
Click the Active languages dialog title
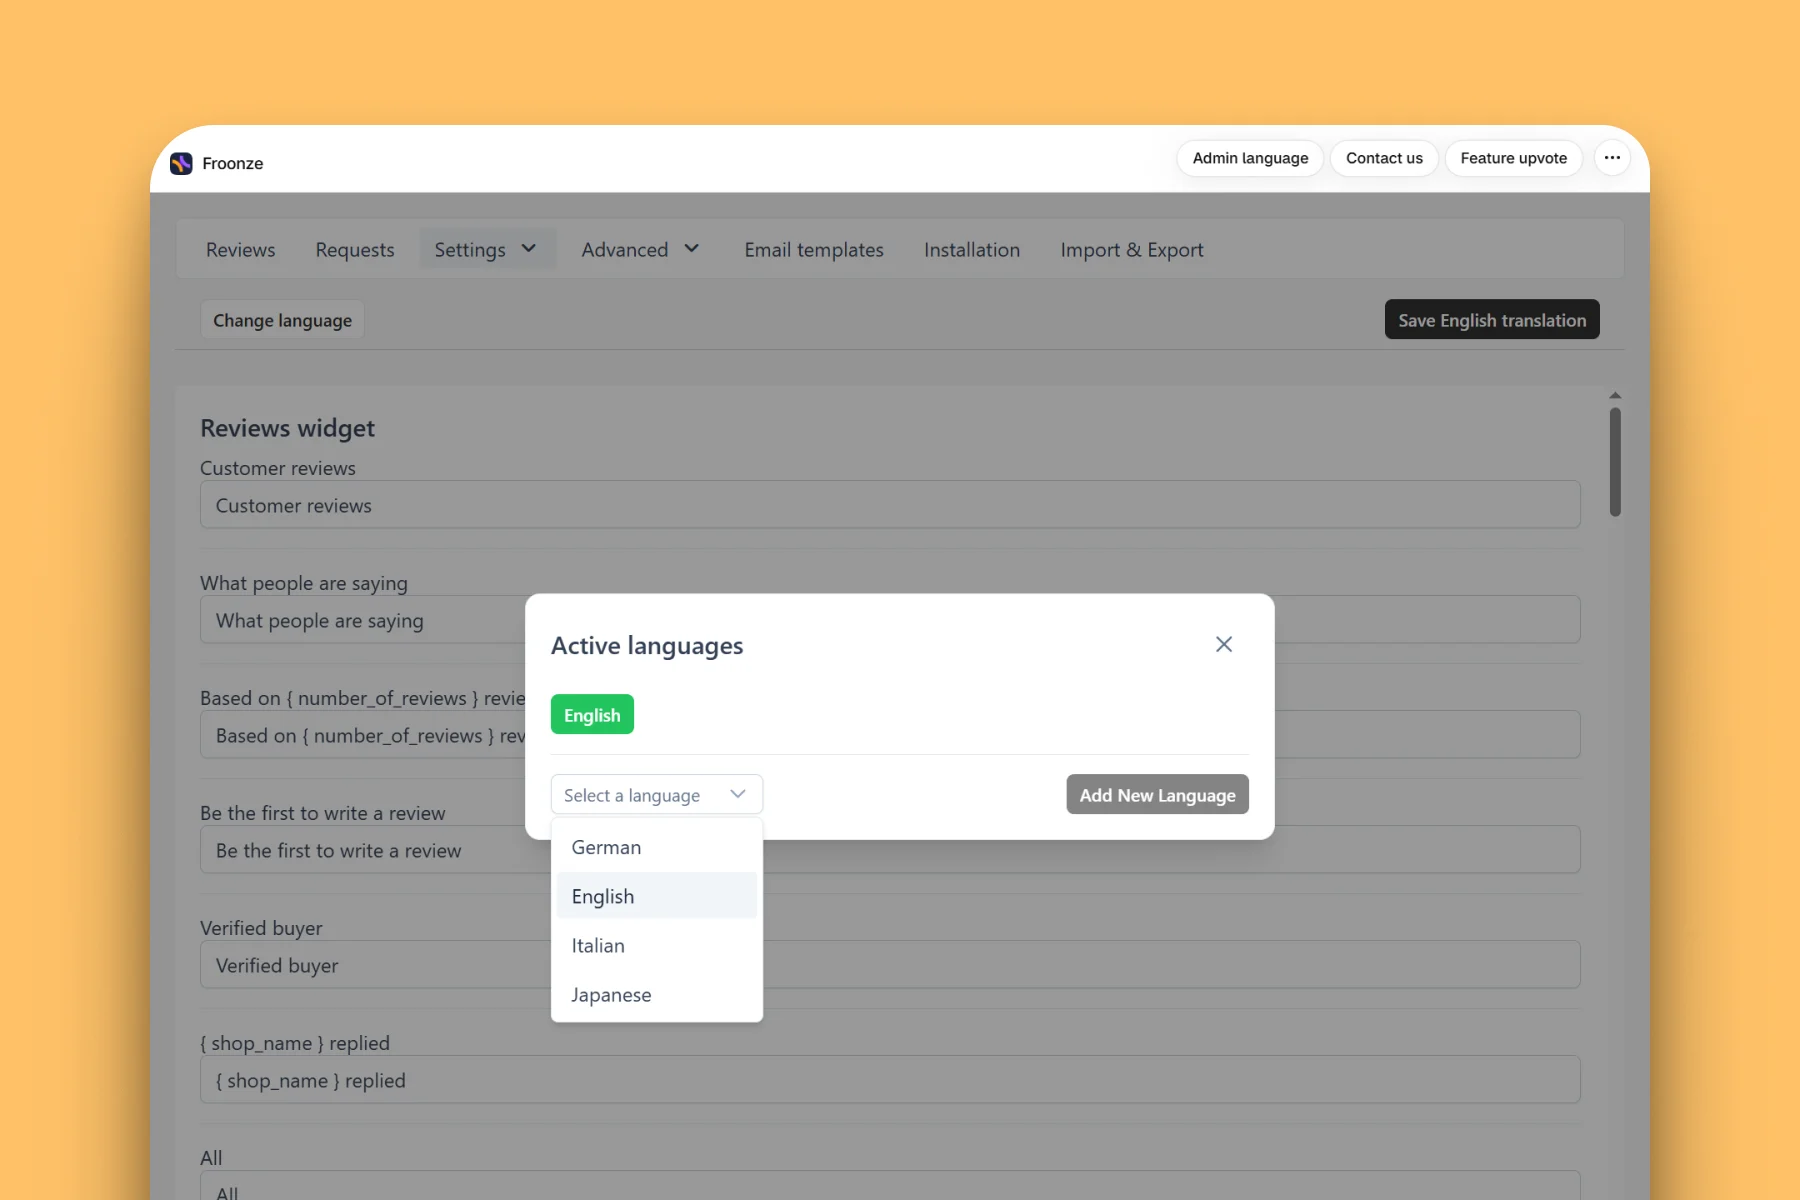pyautogui.click(x=647, y=646)
